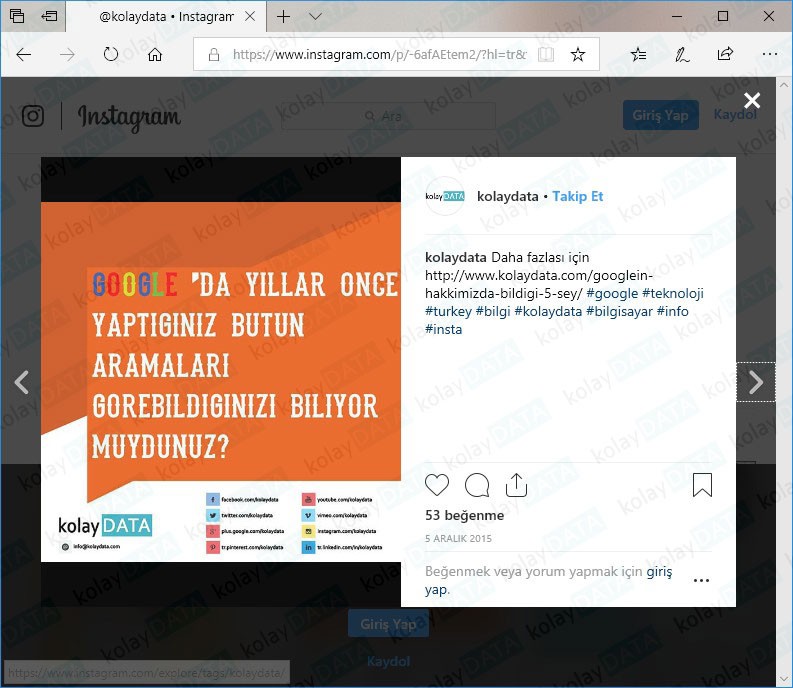Click the post image with Google text
Image resolution: width=793 pixels, height=688 pixels.
(x=221, y=382)
